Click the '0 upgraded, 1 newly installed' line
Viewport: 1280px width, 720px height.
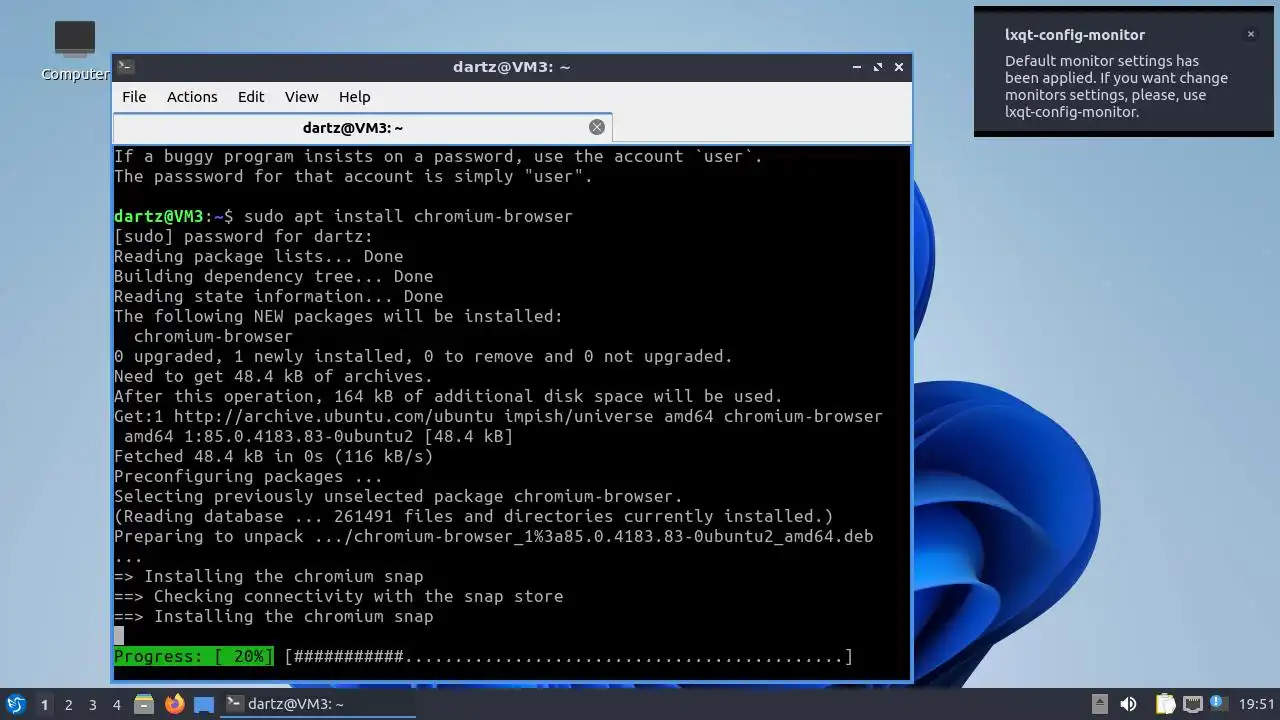pyautogui.click(x=423, y=357)
